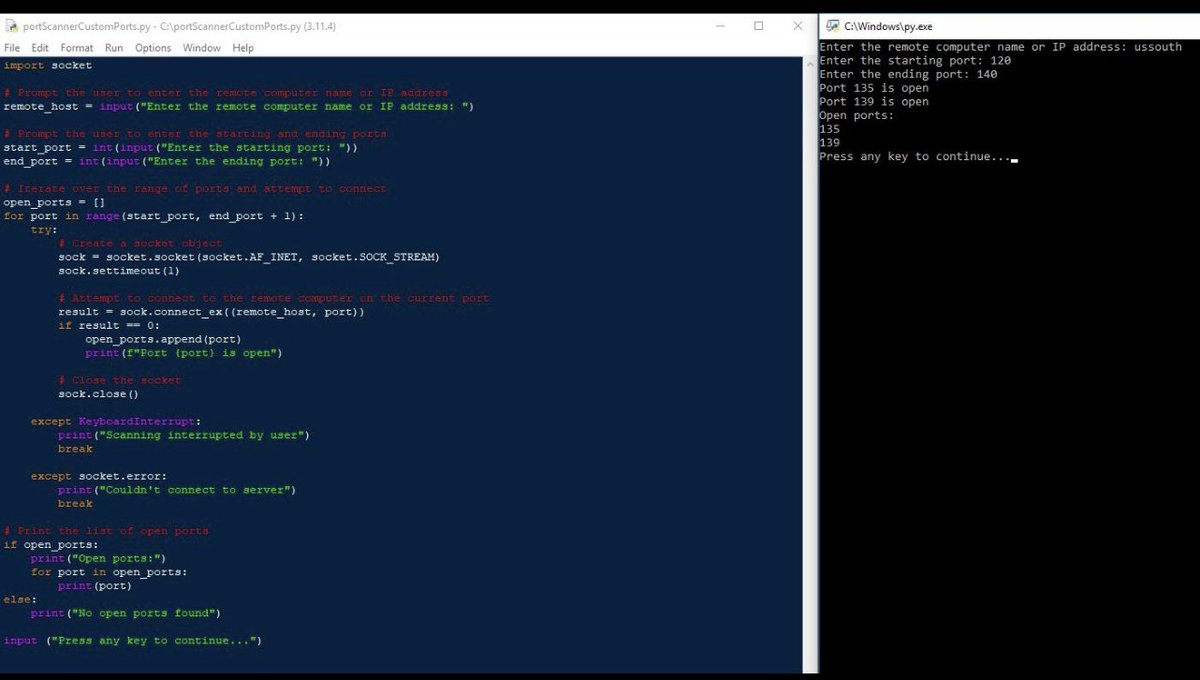1200x680 pixels.
Task: Click console output 'Port 139 is open'
Action: click(x=874, y=102)
